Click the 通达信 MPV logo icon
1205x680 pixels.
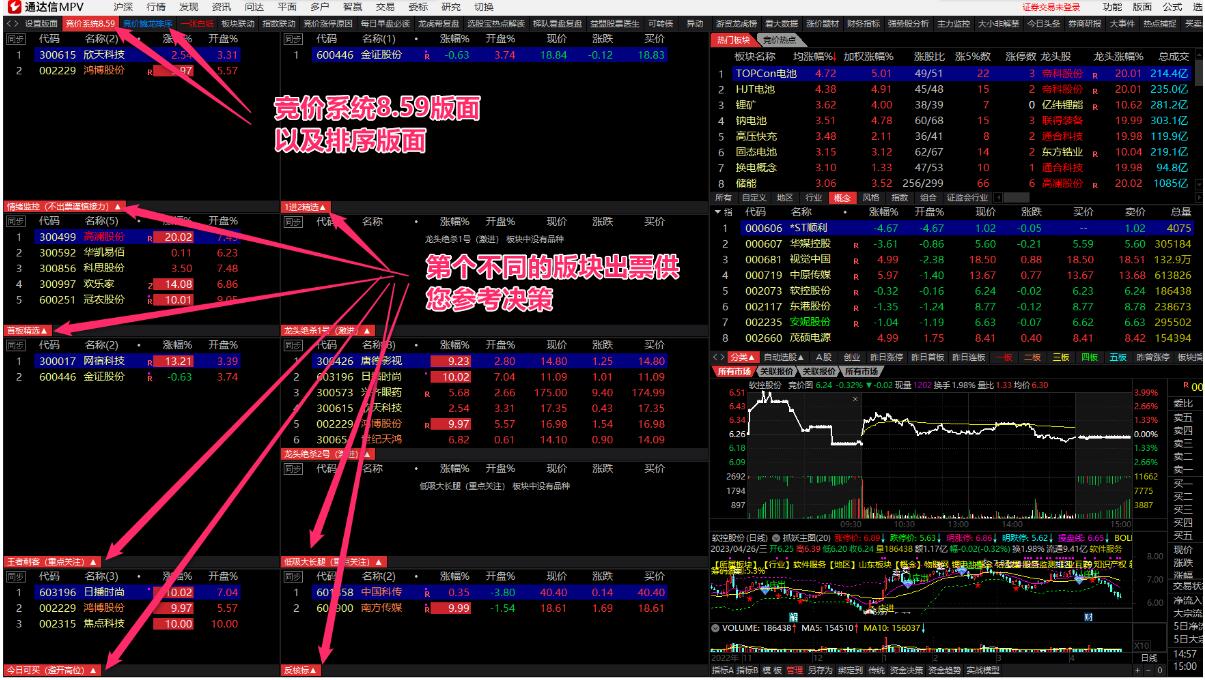tap(12, 7)
